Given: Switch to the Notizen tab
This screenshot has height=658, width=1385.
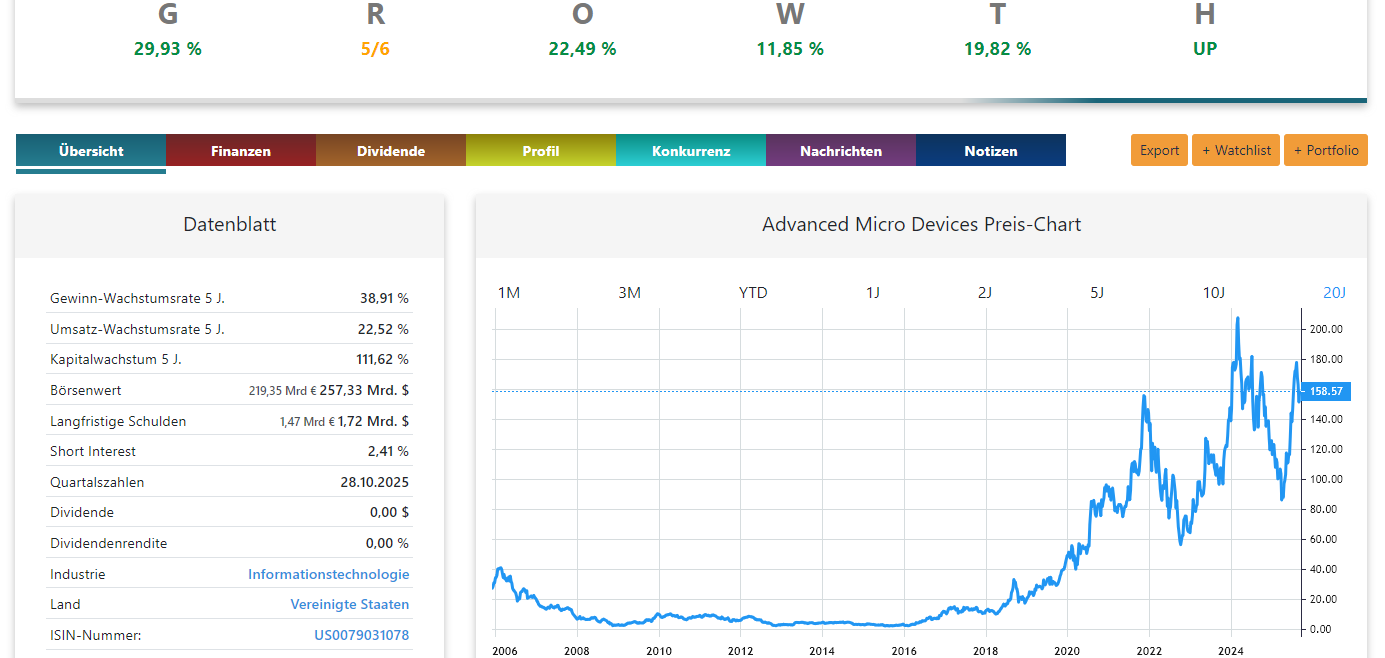Looking at the screenshot, I should 991,151.
